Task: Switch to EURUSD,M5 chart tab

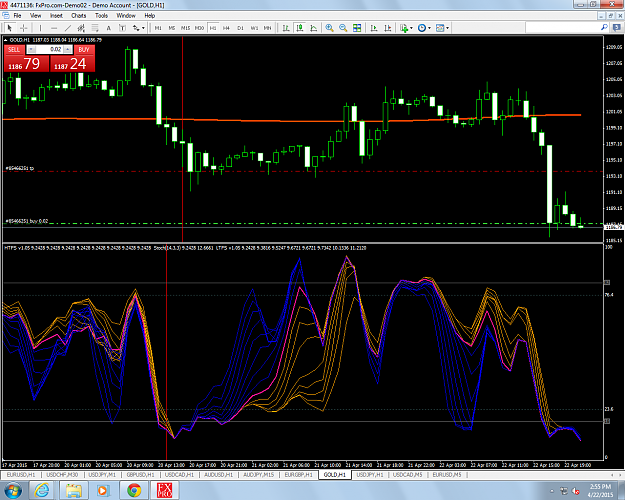Action: click(447, 475)
